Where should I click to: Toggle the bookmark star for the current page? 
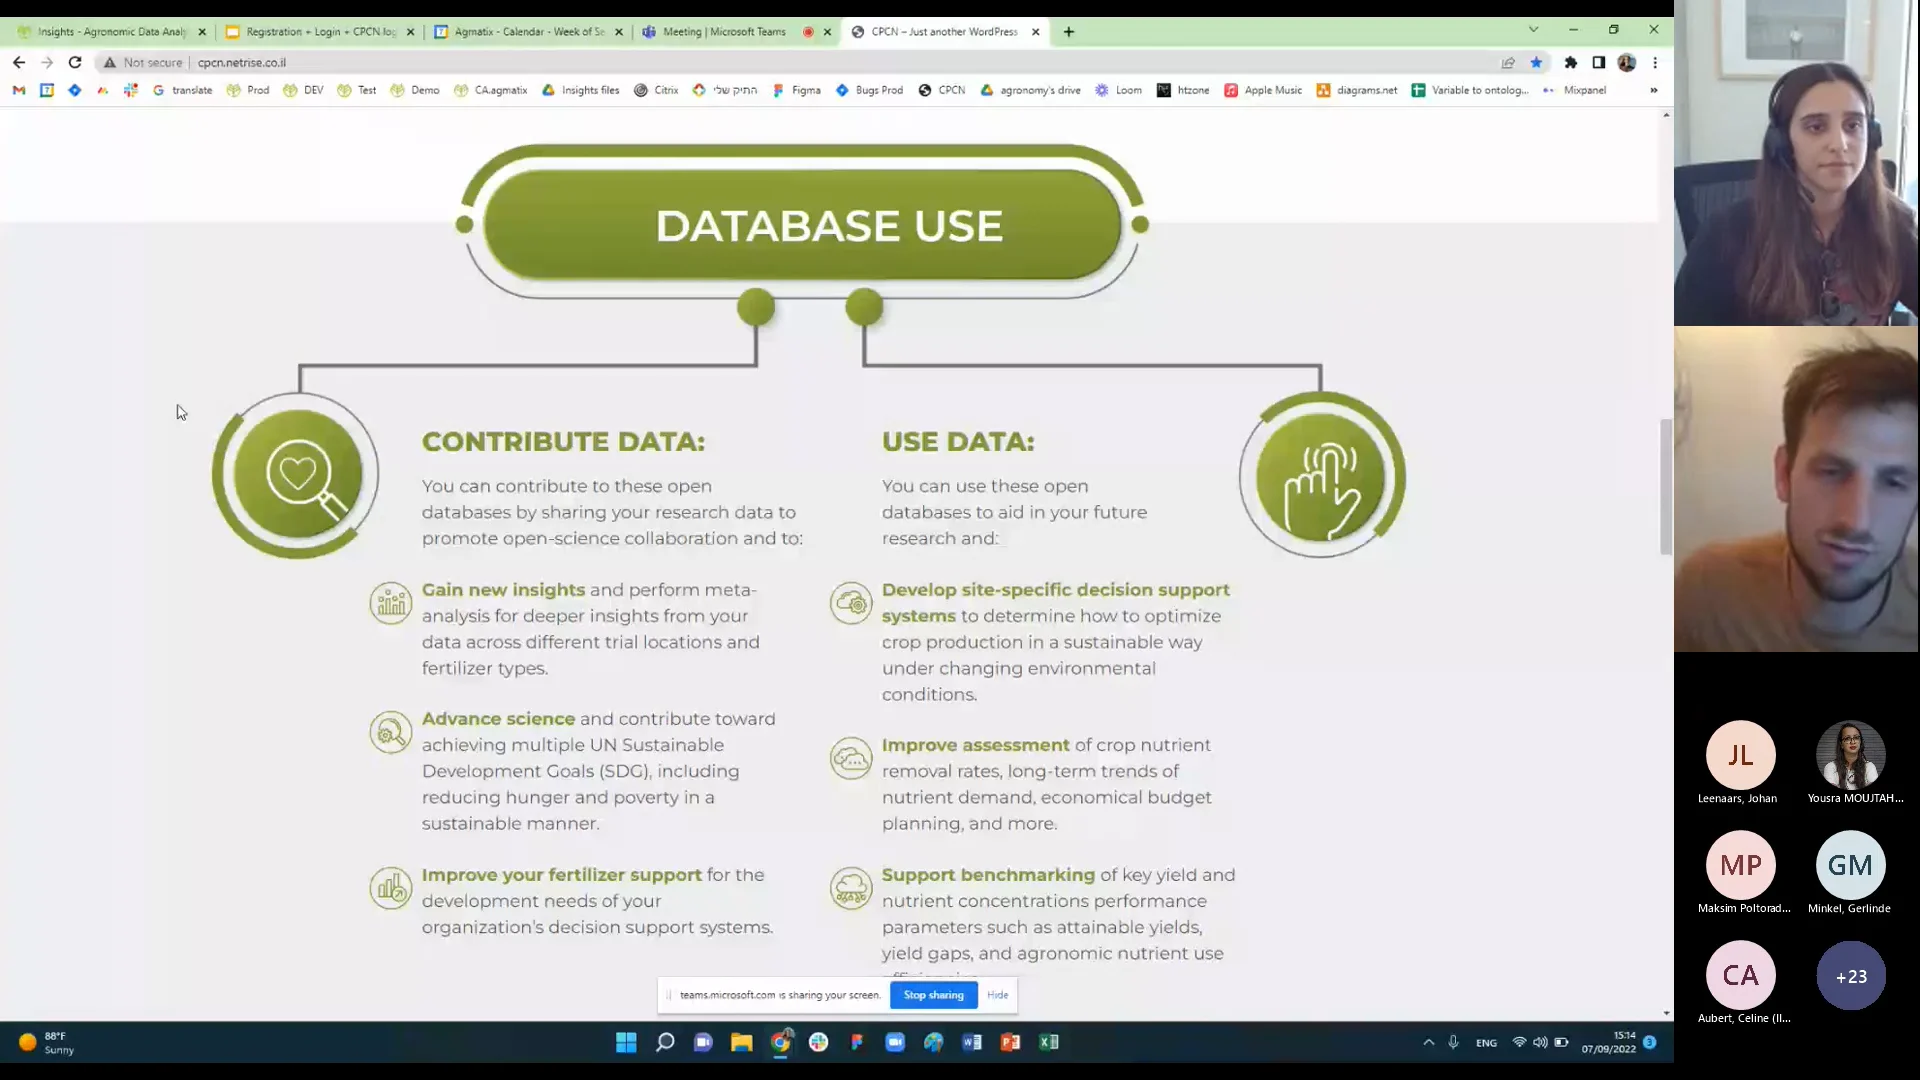(x=1537, y=62)
